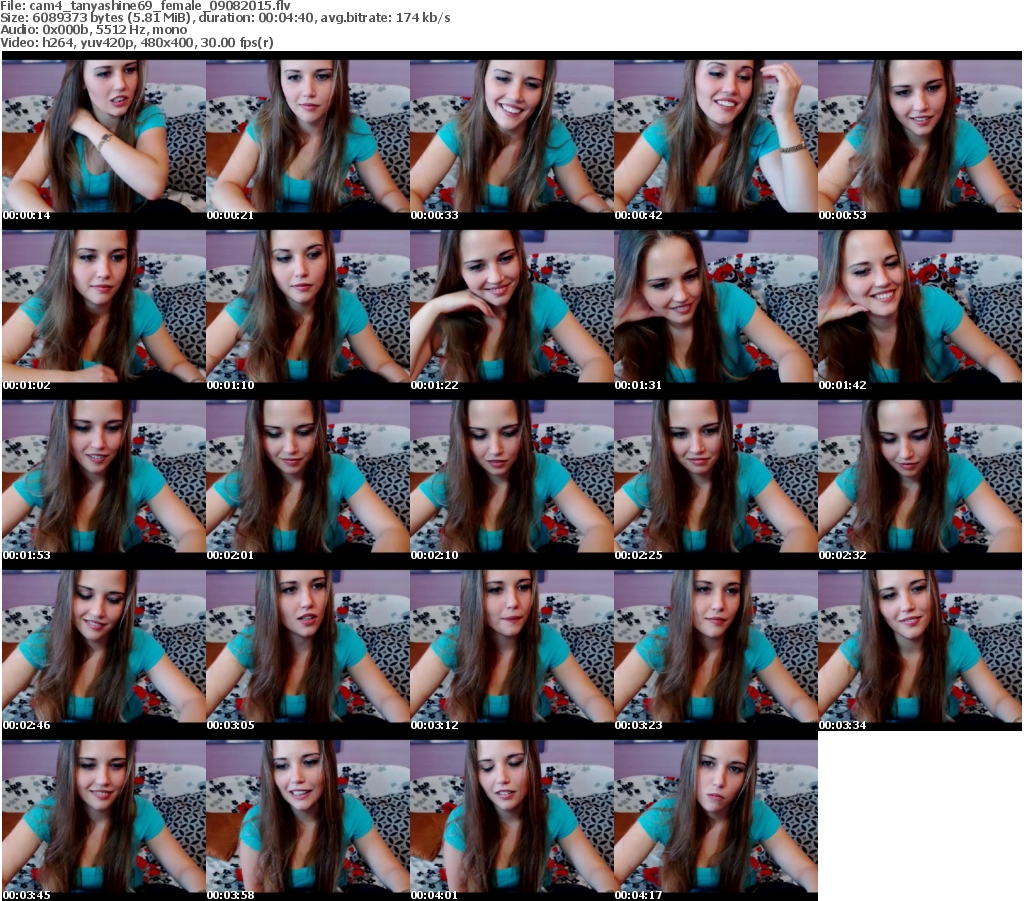Open the frame stamped 00:01:42
This screenshot has height=901, width=1024.
[x=920, y=307]
